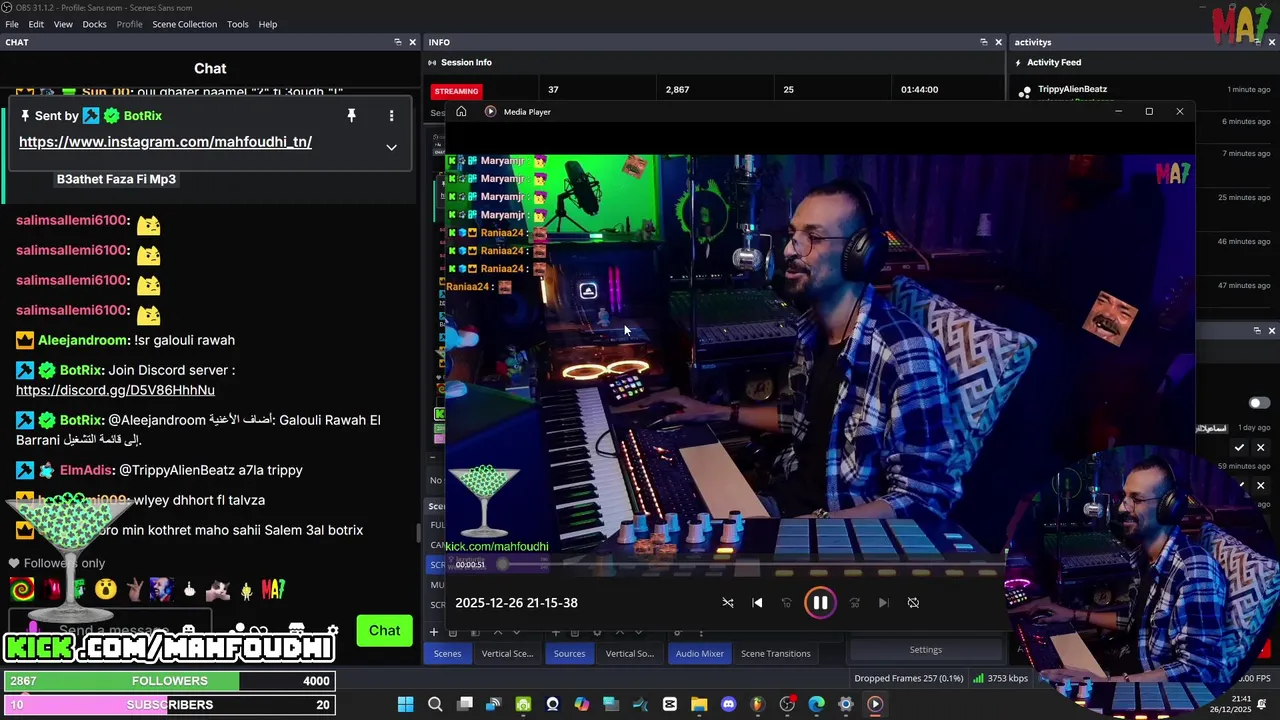Switch to the Scene Transitions tab
Viewport: 1280px width, 720px height.
[x=775, y=654]
